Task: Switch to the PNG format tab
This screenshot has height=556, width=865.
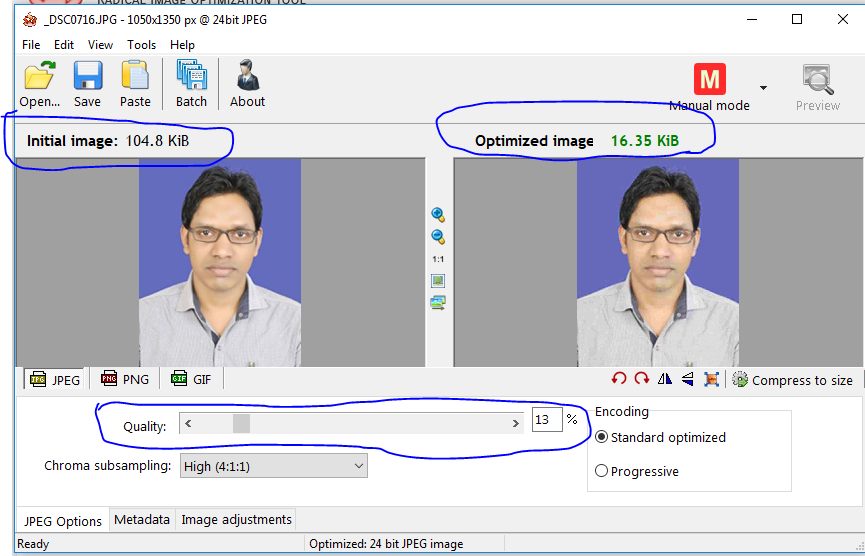Action: click(x=125, y=379)
